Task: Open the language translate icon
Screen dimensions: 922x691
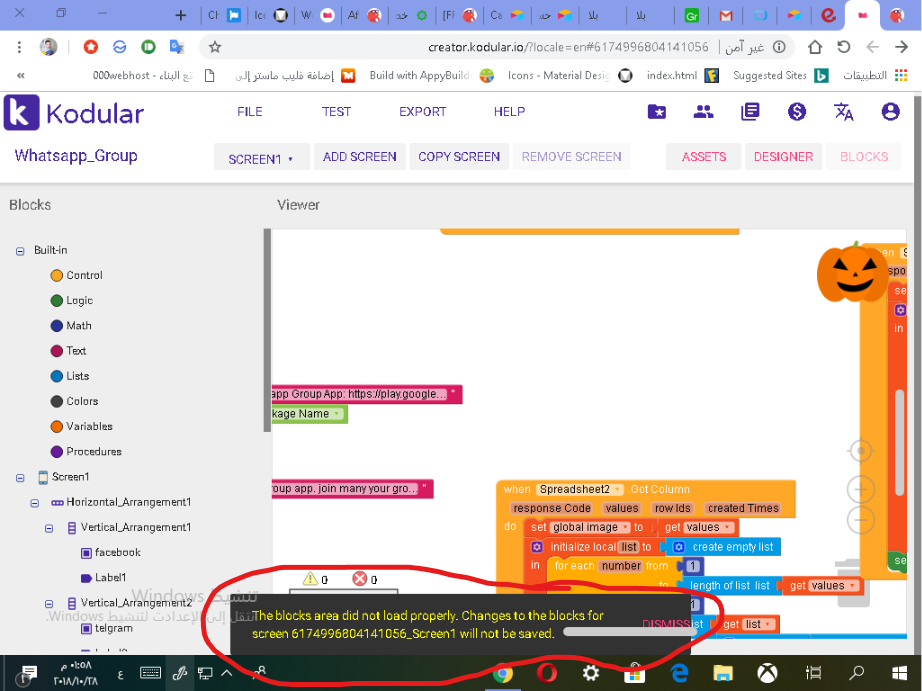Action: coord(844,112)
